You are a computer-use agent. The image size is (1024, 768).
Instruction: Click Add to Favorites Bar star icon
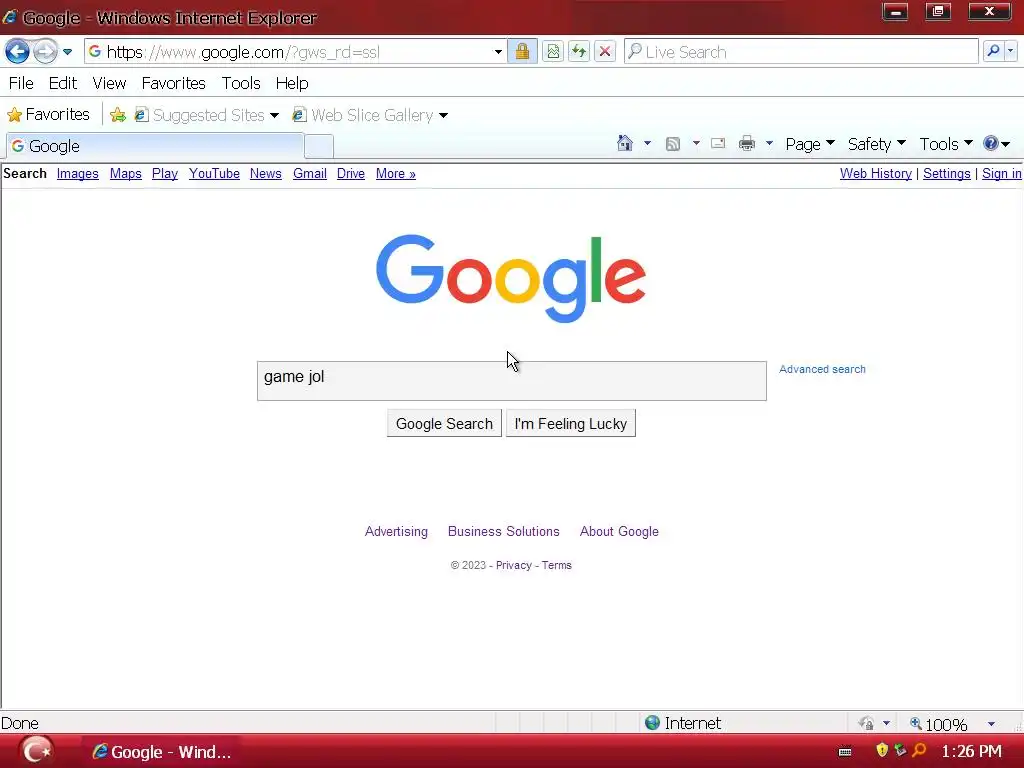(x=118, y=115)
